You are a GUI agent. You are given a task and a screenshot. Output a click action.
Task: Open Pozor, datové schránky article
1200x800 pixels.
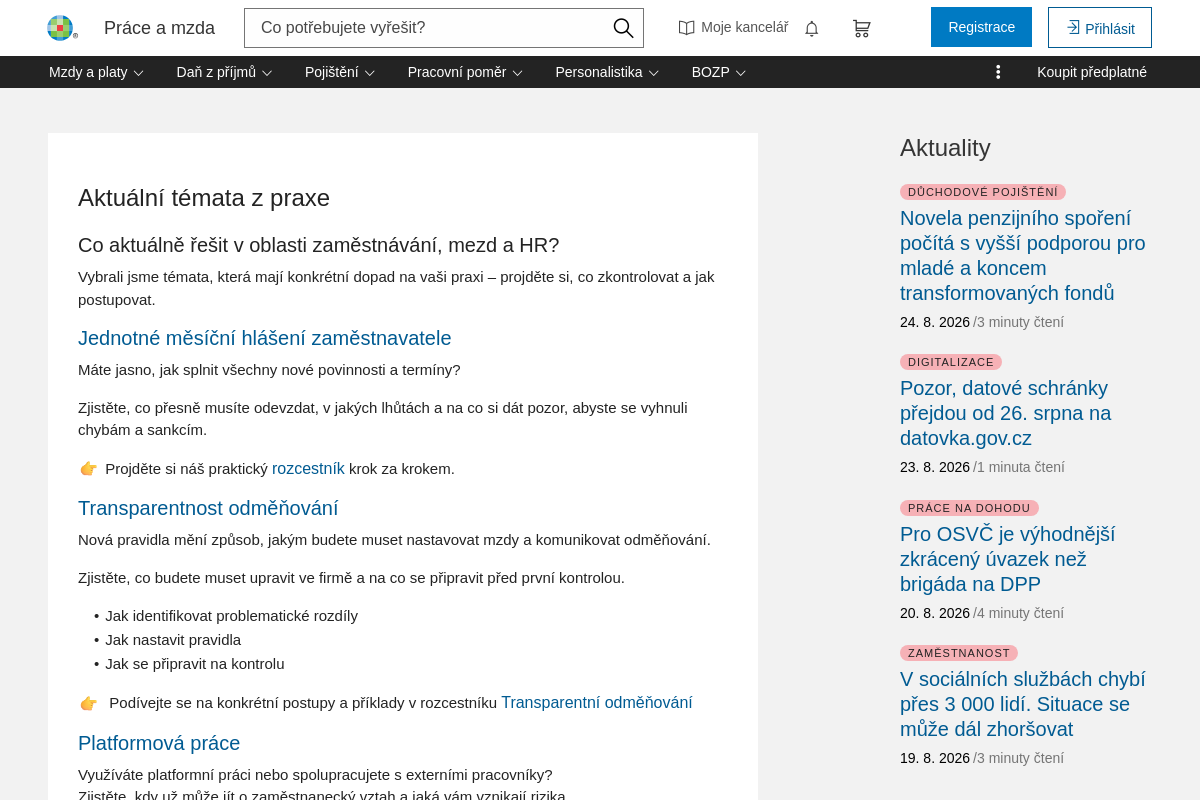tap(1006, 413)
